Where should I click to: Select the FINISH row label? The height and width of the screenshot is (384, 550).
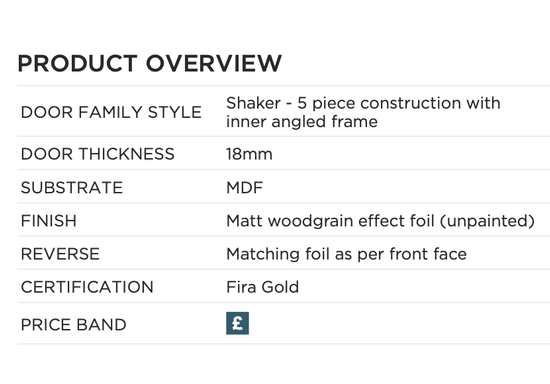point(49,221)
